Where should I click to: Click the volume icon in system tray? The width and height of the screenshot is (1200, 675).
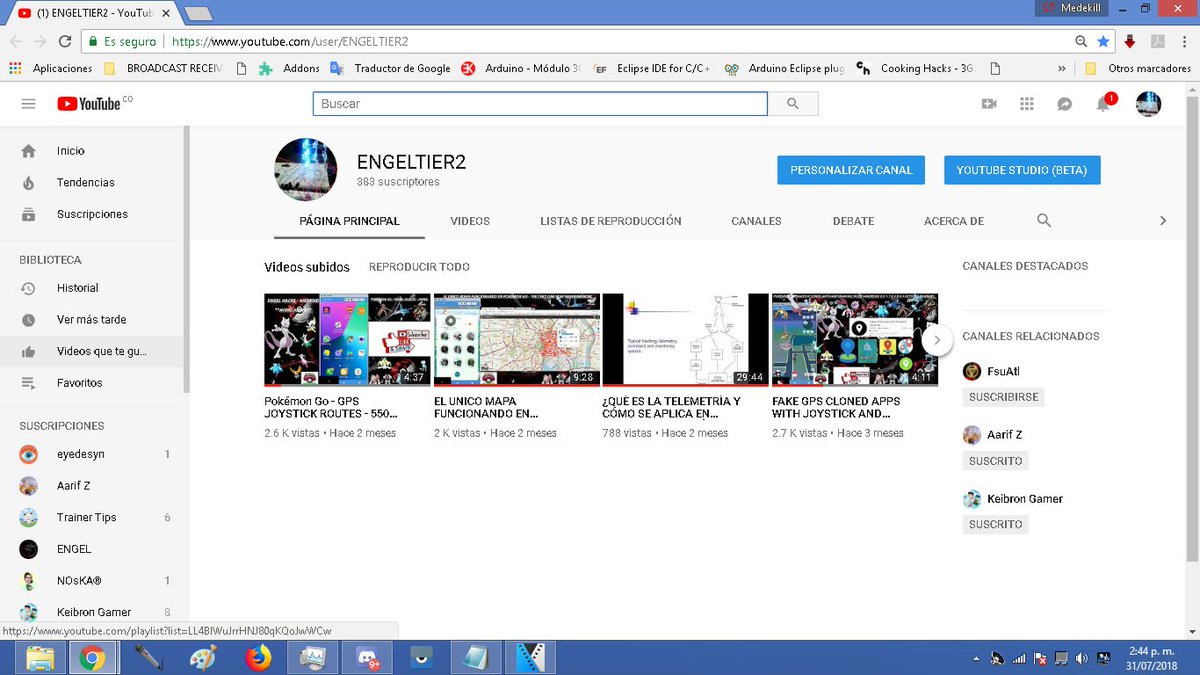1081,658
